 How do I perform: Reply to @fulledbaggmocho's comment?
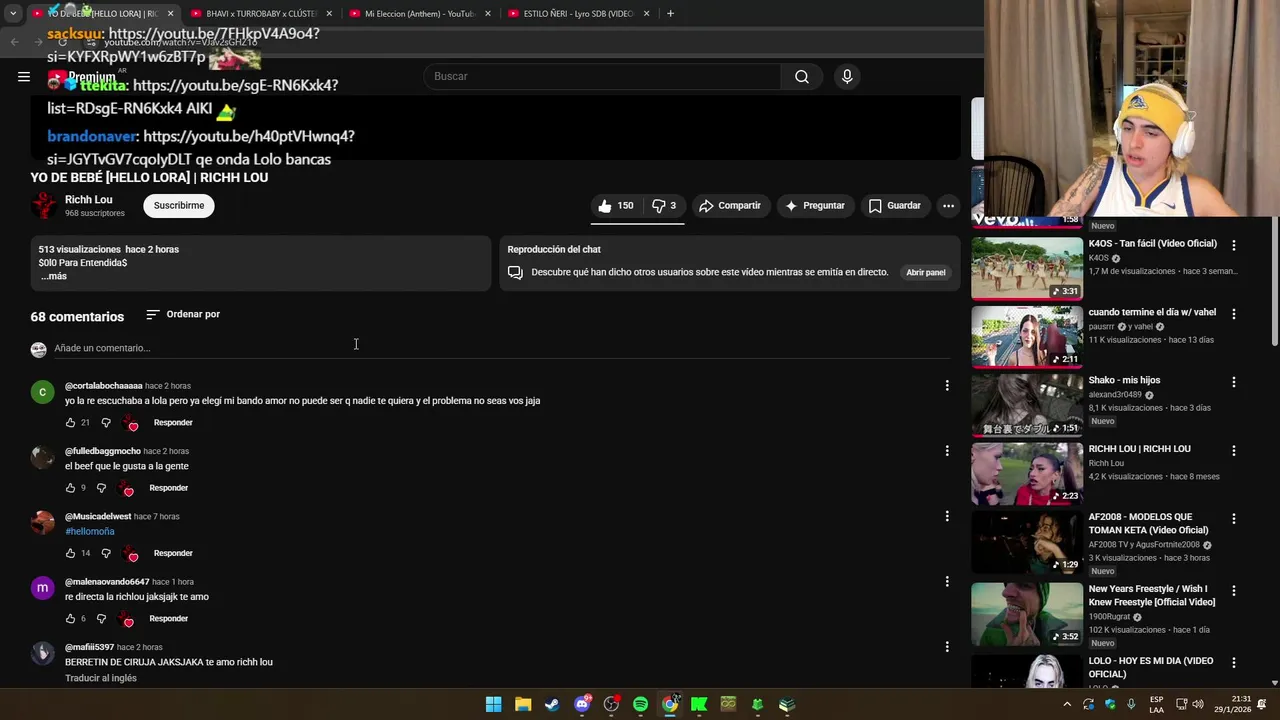click(168, 488)
